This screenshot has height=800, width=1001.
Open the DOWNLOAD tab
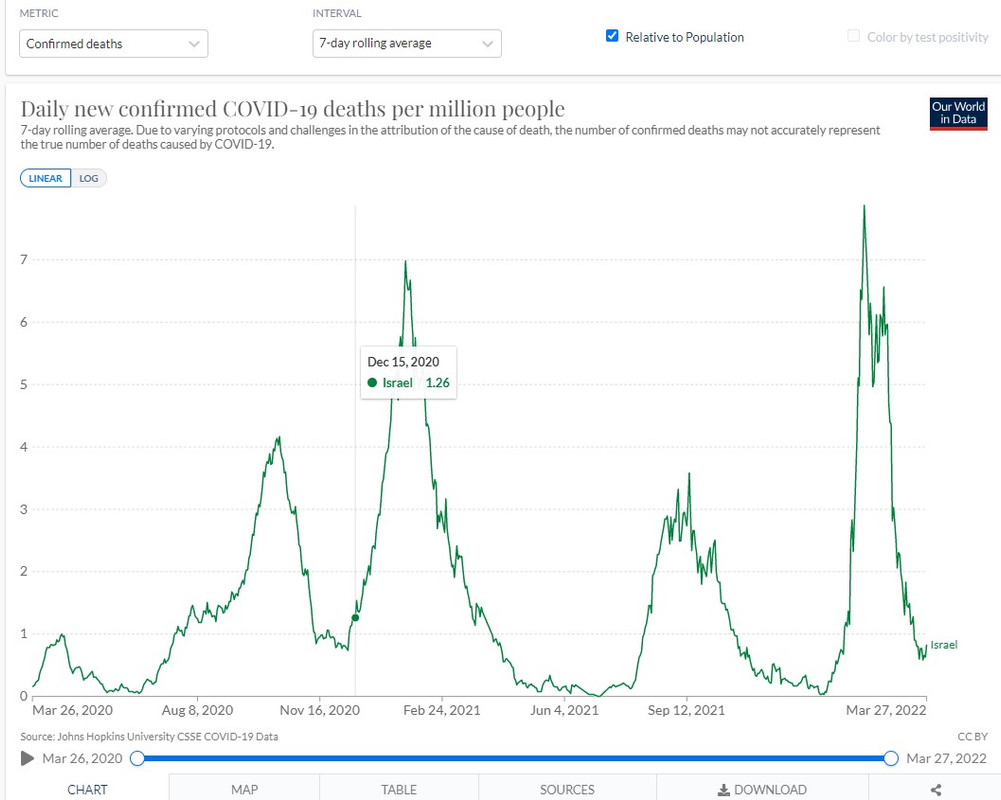coord(762,789)
